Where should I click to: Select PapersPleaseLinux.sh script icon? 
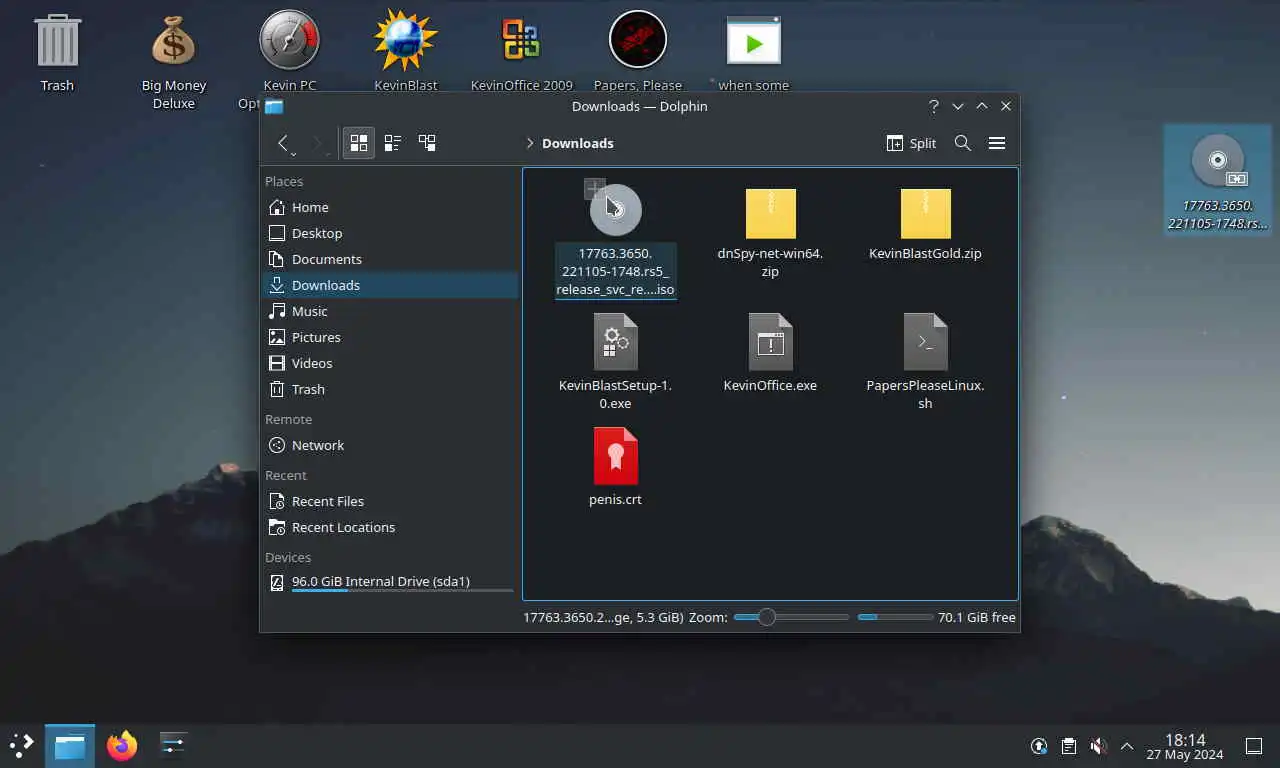click(x=925, y=342)
